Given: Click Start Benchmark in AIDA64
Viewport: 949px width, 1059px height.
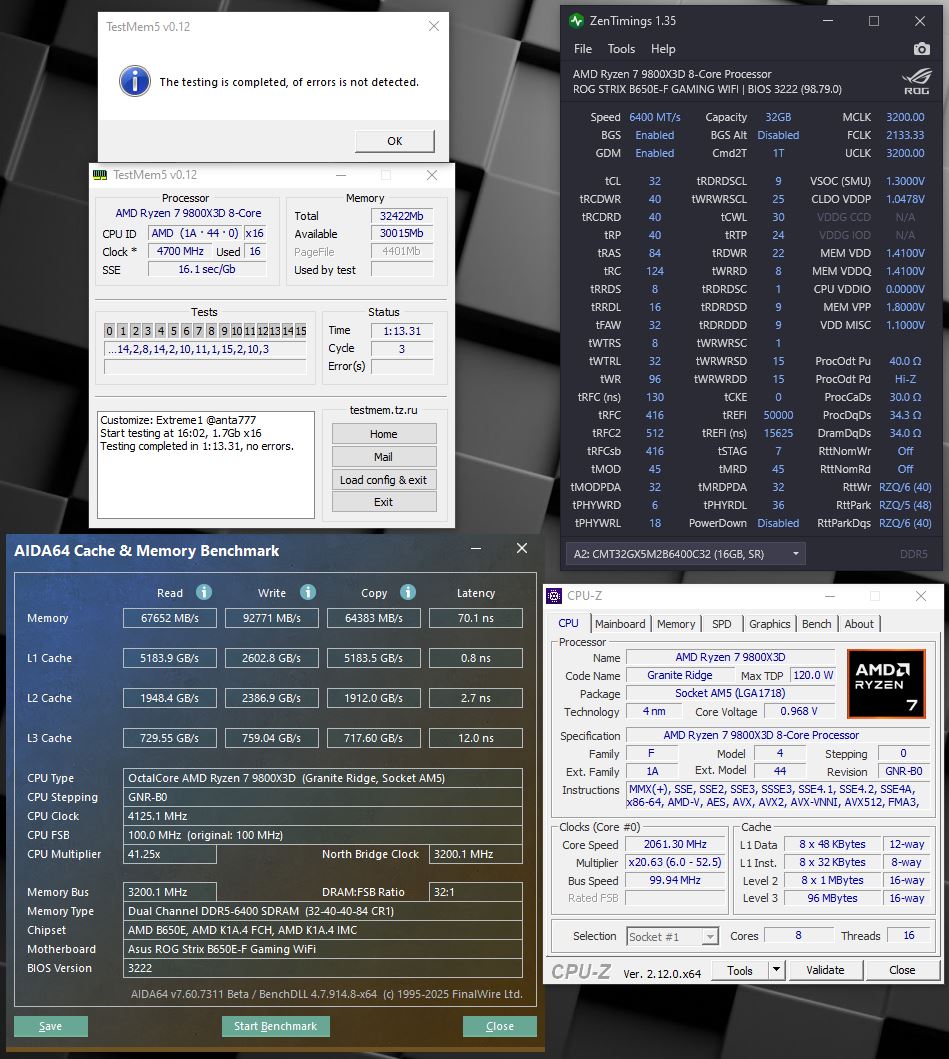Looking at the screenshot, I should [276, 1026].
